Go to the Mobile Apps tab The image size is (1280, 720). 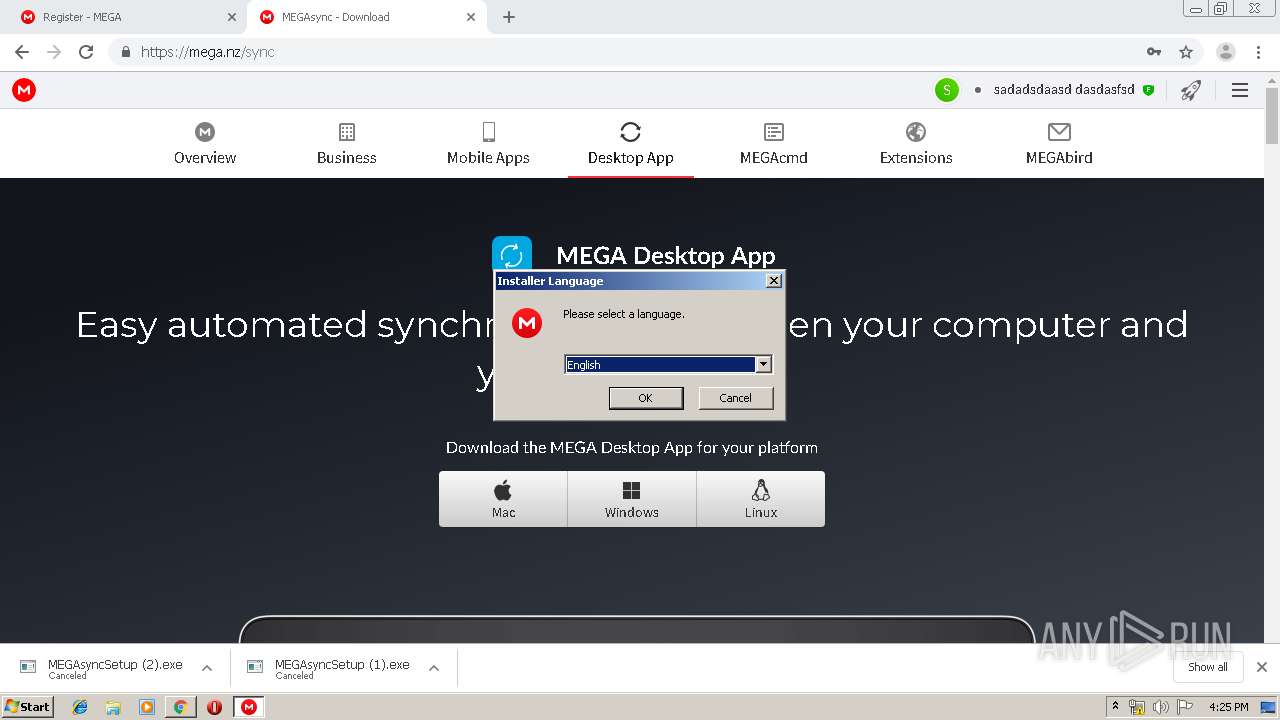[488, 144]
